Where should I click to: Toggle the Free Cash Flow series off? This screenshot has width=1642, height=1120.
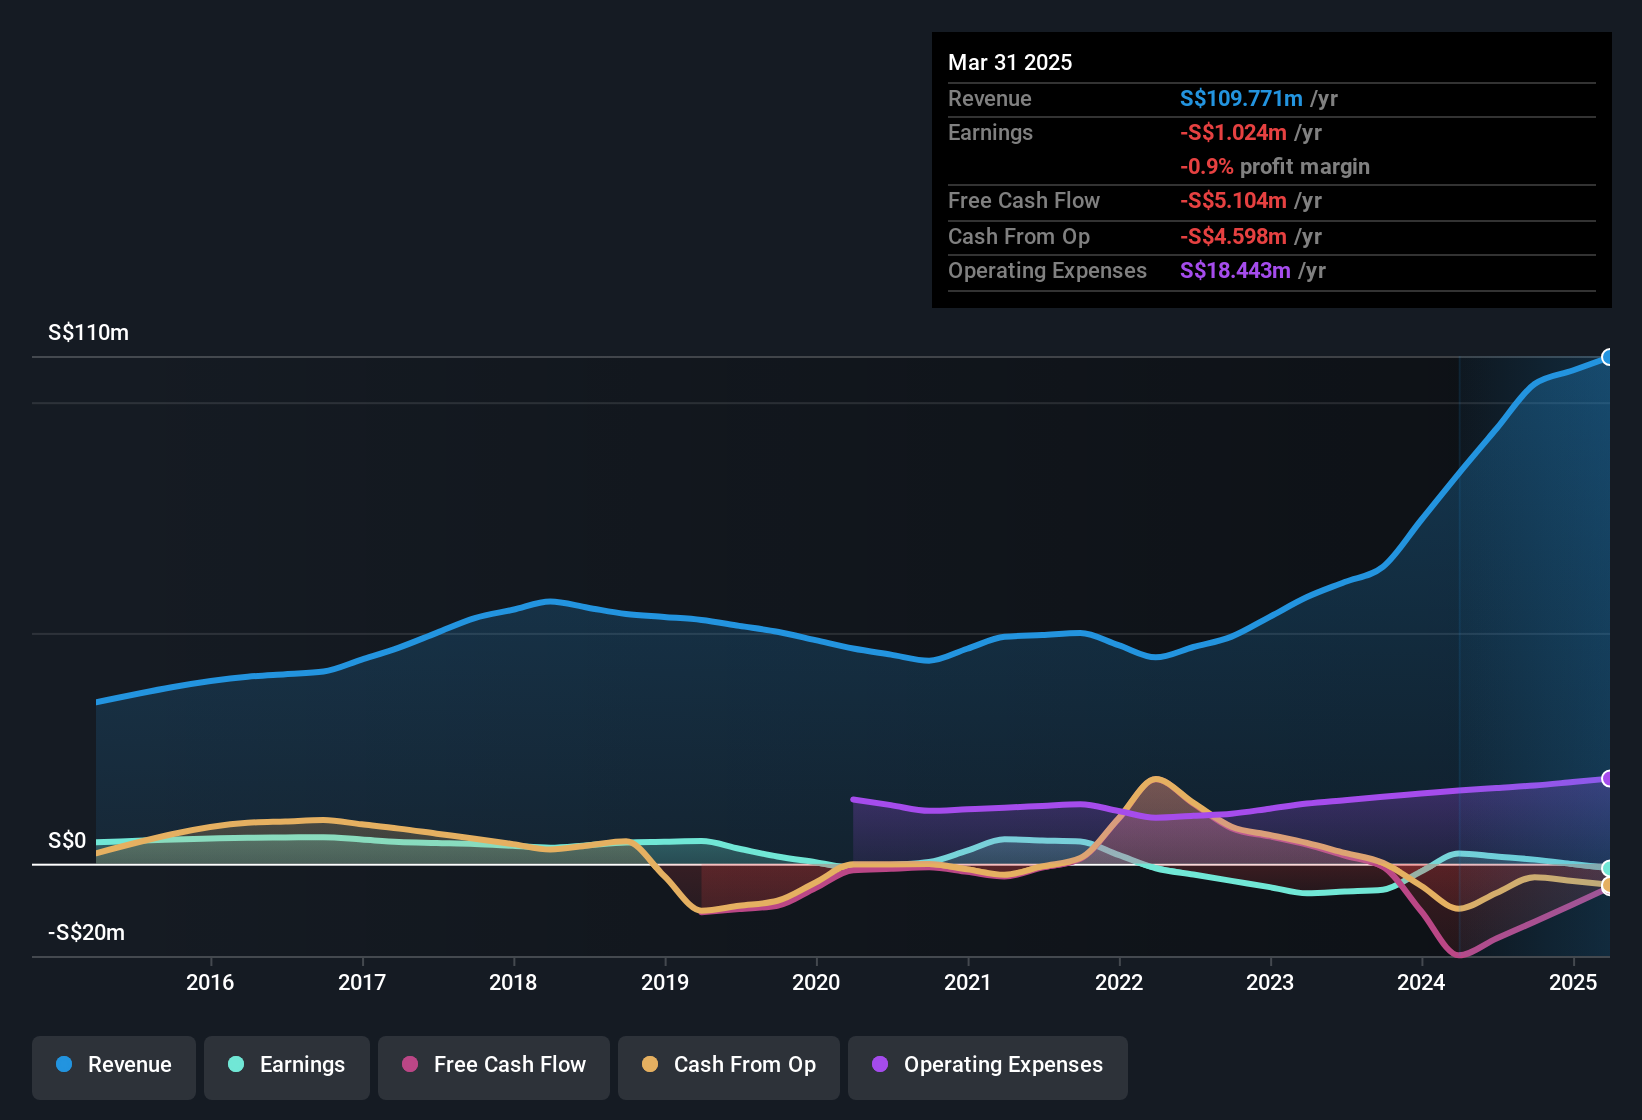pyautogui.click(x=493, y=1066)
